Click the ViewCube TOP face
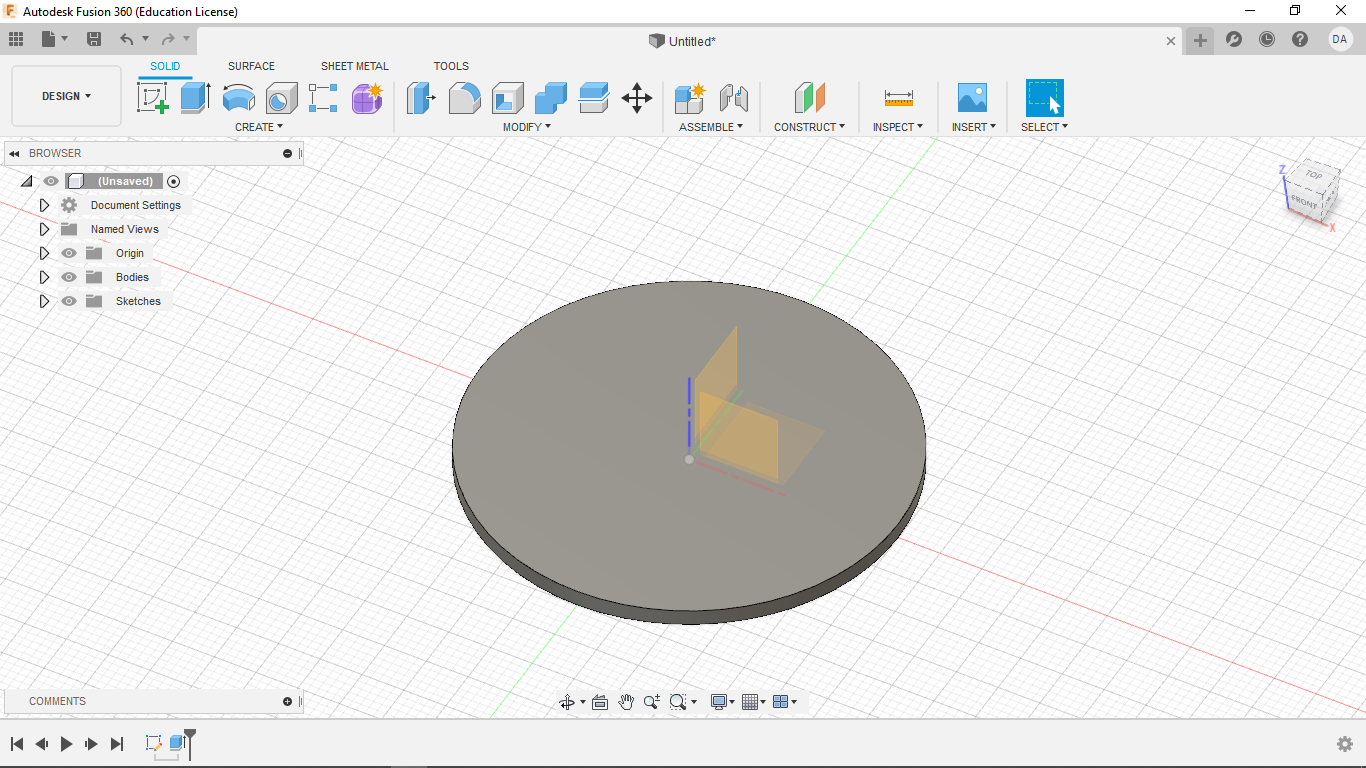 (1313, 176)
